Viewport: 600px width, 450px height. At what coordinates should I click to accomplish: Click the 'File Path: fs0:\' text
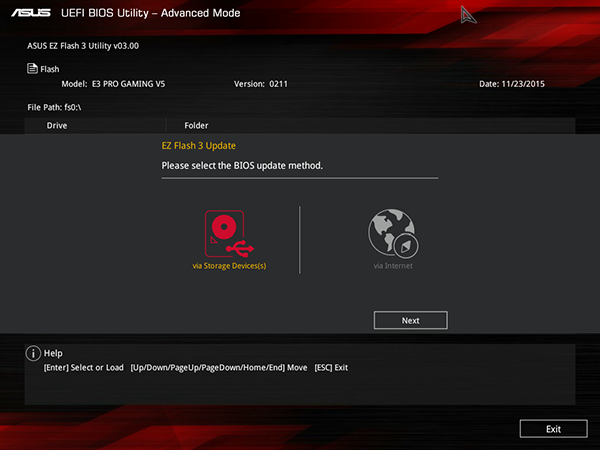click(54, 108)
